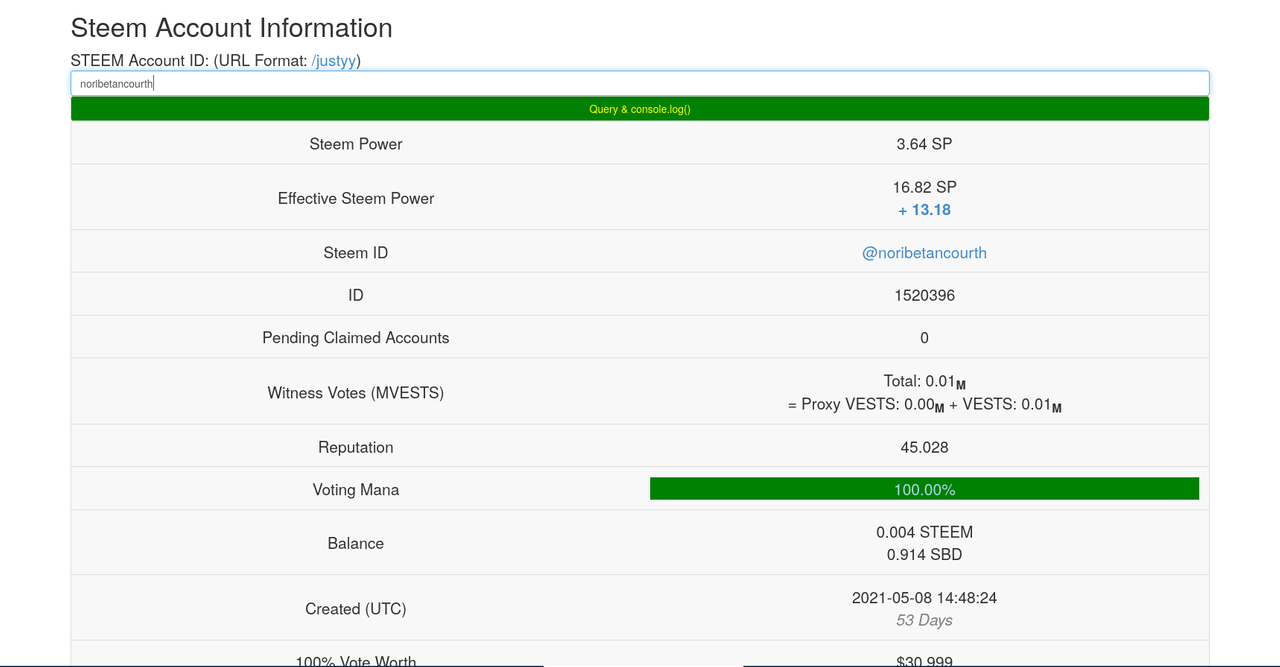The image size is (1280, 667).
Task: Select the Reputation row label
Action: 356,447
